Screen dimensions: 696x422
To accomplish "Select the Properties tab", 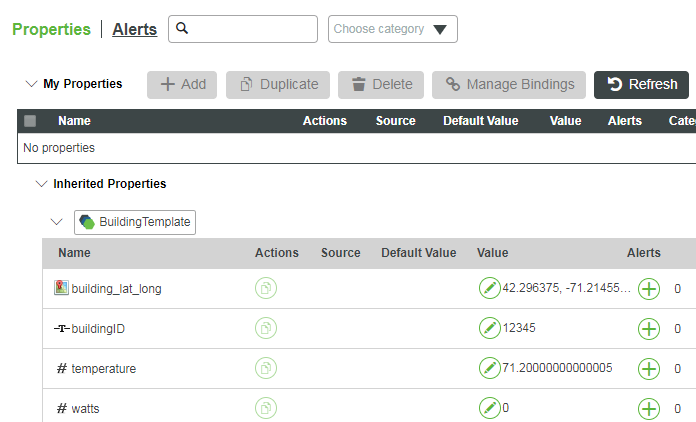I will pos(51,29).
